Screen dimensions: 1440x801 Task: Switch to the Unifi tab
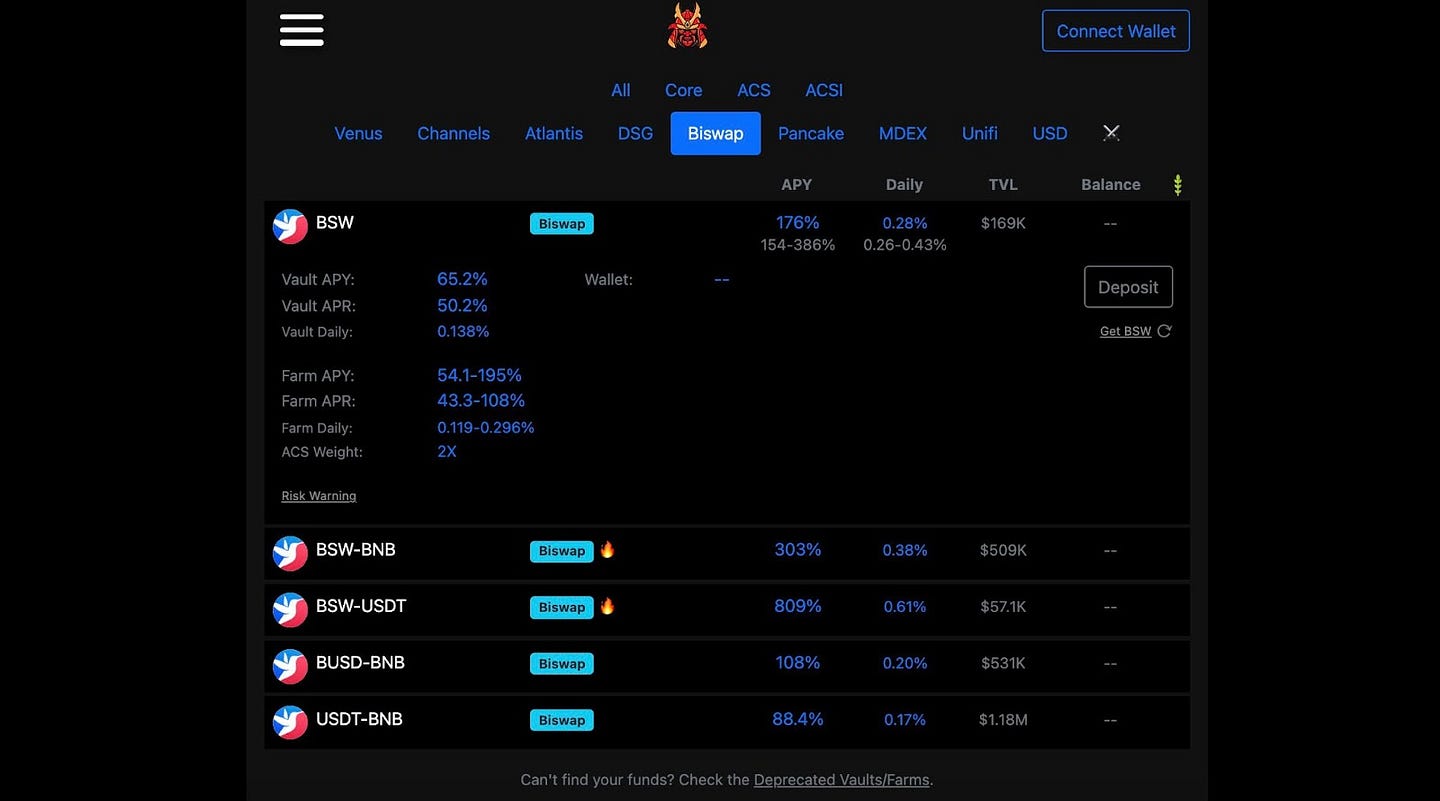click(980, 133)
